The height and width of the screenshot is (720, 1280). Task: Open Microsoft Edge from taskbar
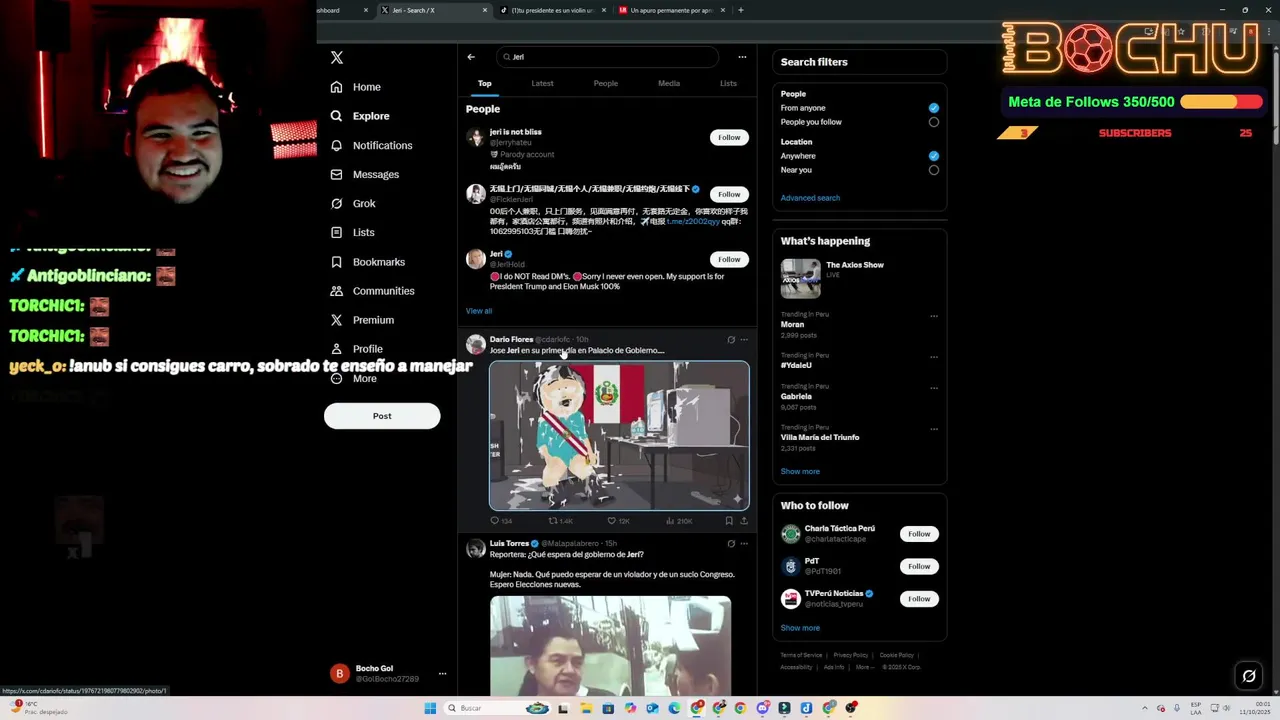(x=674, y=708)
